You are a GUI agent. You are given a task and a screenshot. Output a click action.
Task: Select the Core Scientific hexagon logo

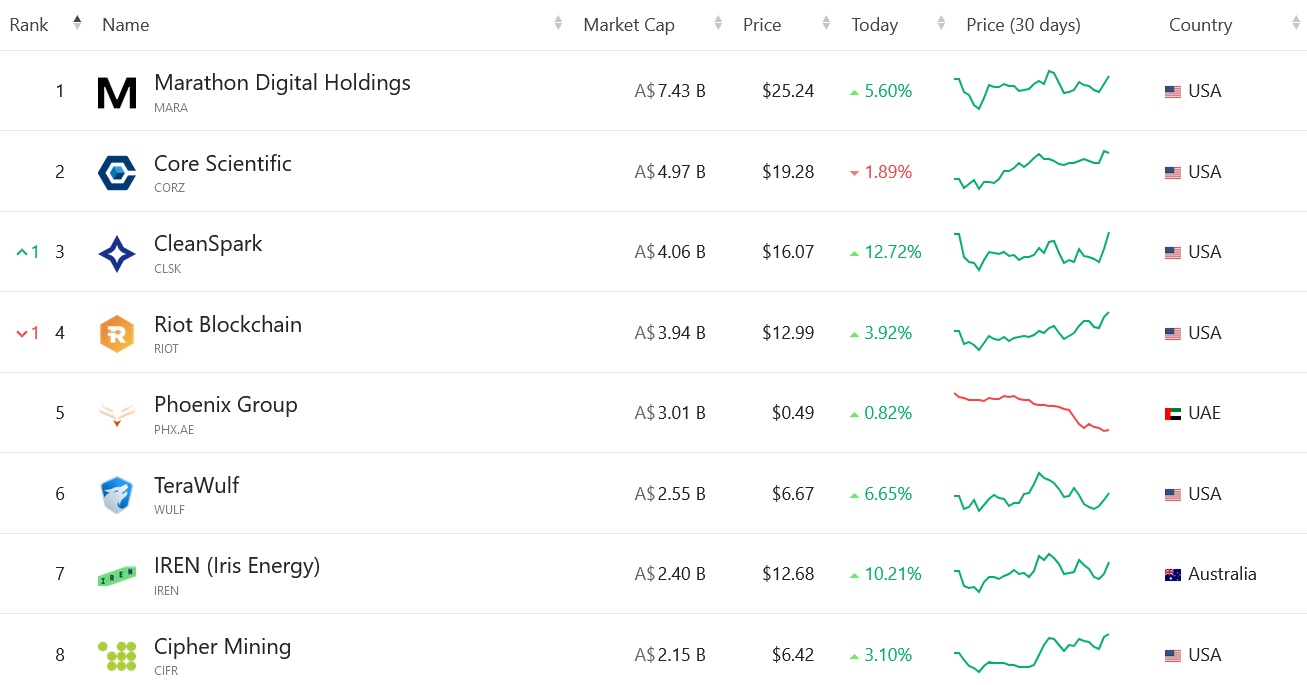click(x=117, y=171)
